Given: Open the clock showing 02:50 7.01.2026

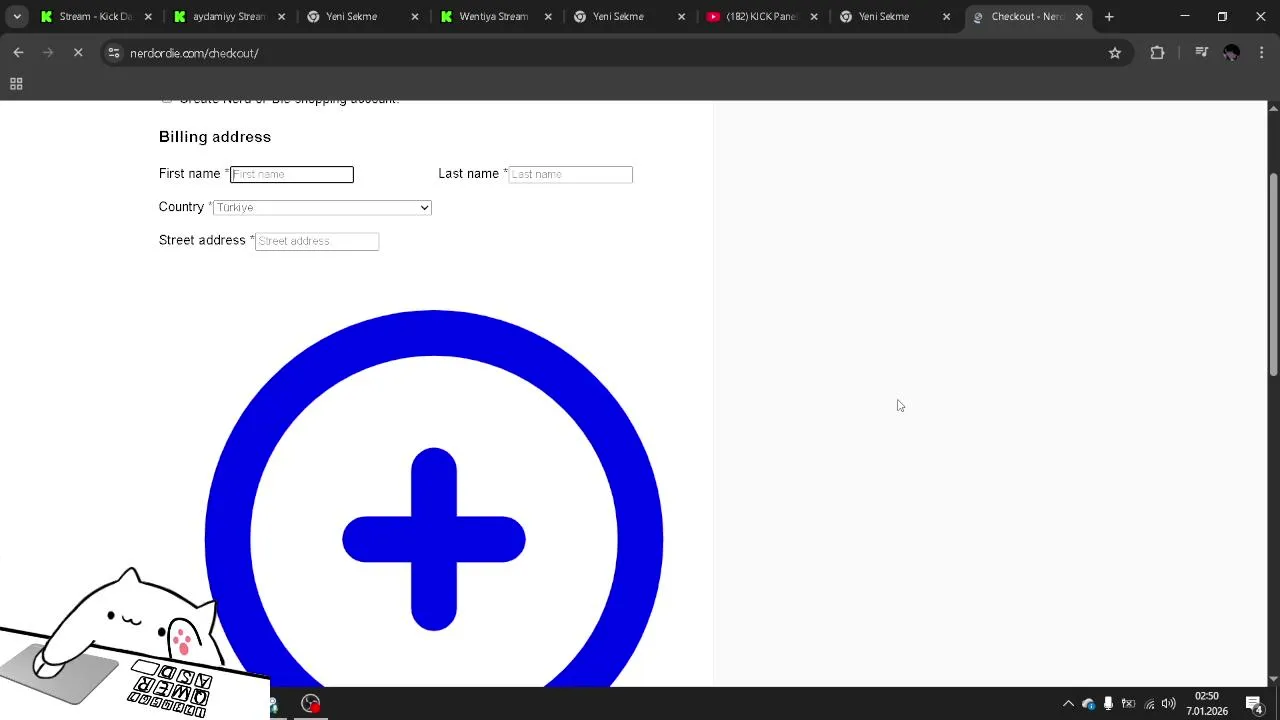Looking at the screenshot, I should point(1207,704).
